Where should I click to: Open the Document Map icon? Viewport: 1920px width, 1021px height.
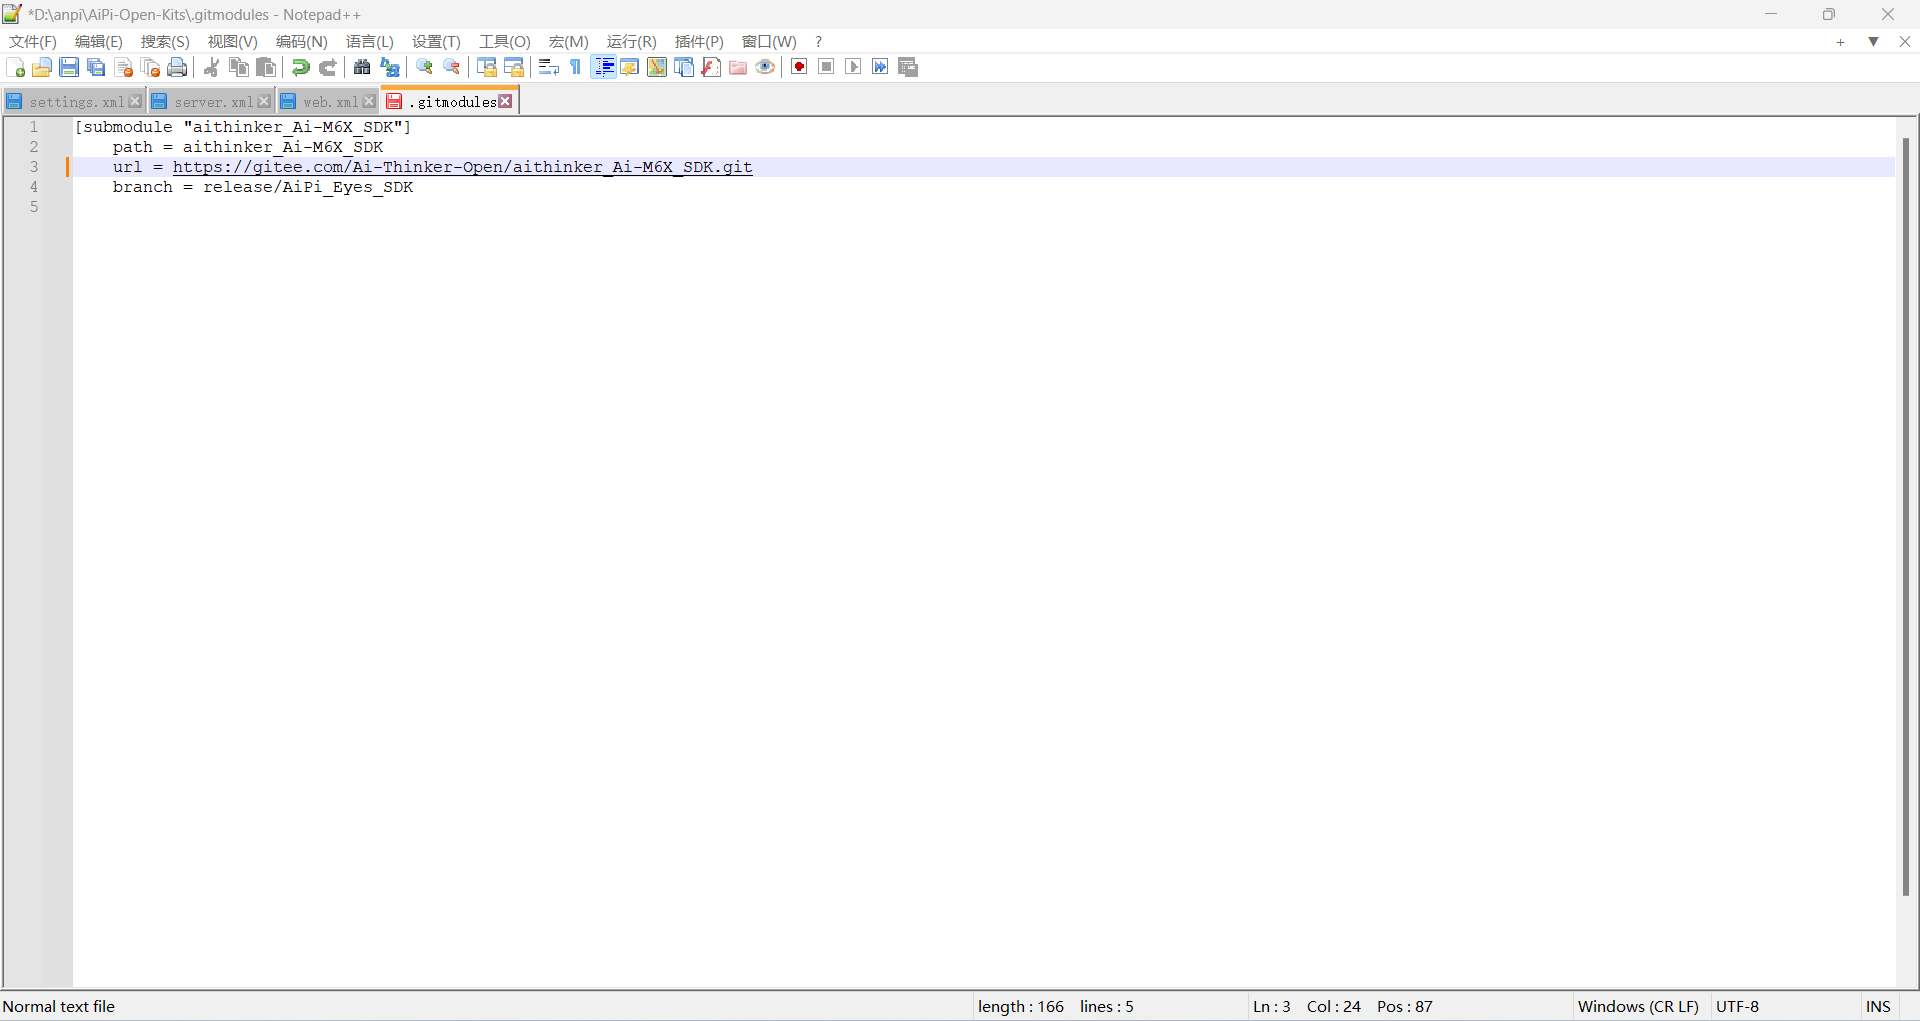[x=657, y=67]
